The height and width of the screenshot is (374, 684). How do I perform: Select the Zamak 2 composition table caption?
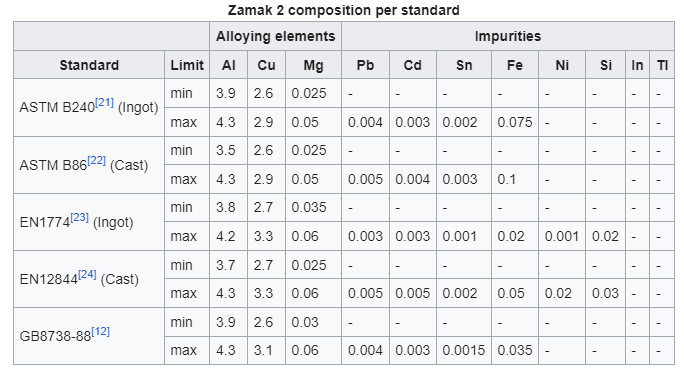tap(344, 10)
